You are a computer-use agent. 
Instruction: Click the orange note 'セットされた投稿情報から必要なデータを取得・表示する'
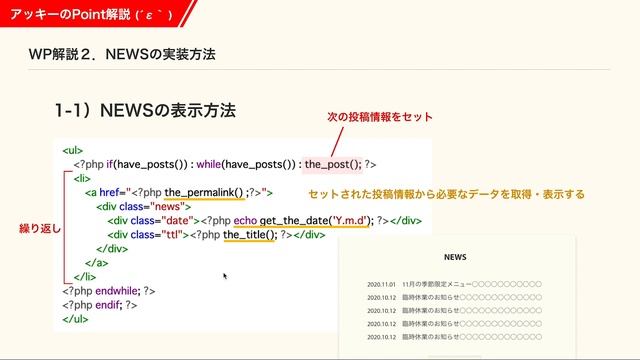tap(447, 194)
